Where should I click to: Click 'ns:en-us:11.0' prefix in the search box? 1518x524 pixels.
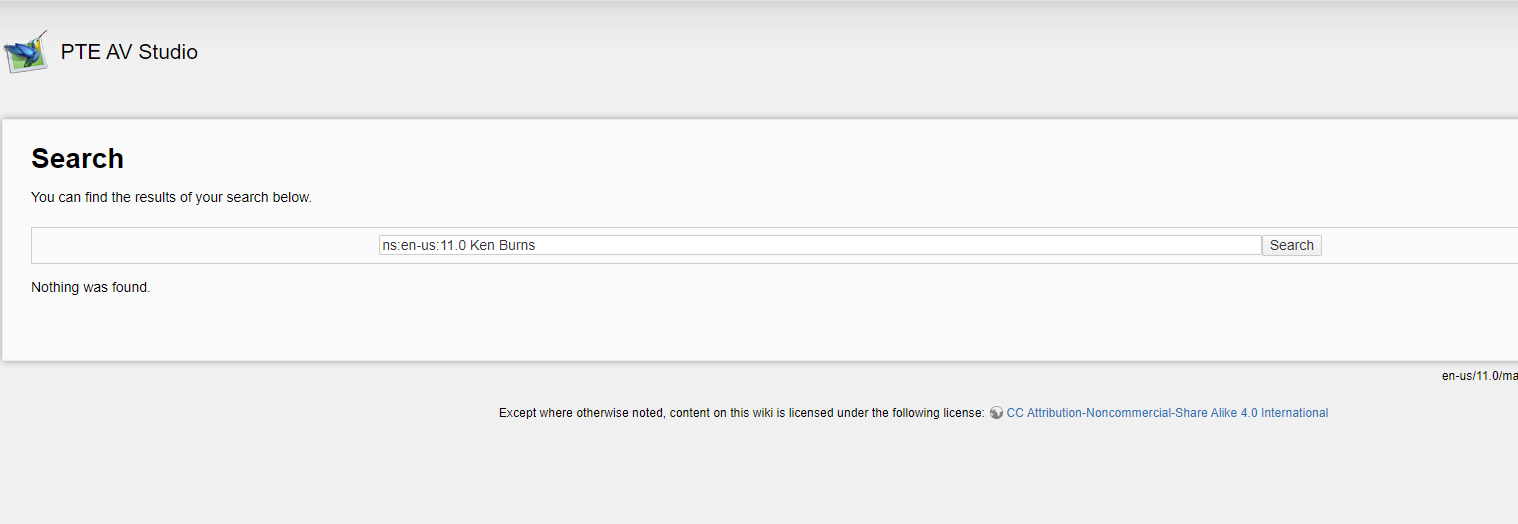(x=424, y=245)
